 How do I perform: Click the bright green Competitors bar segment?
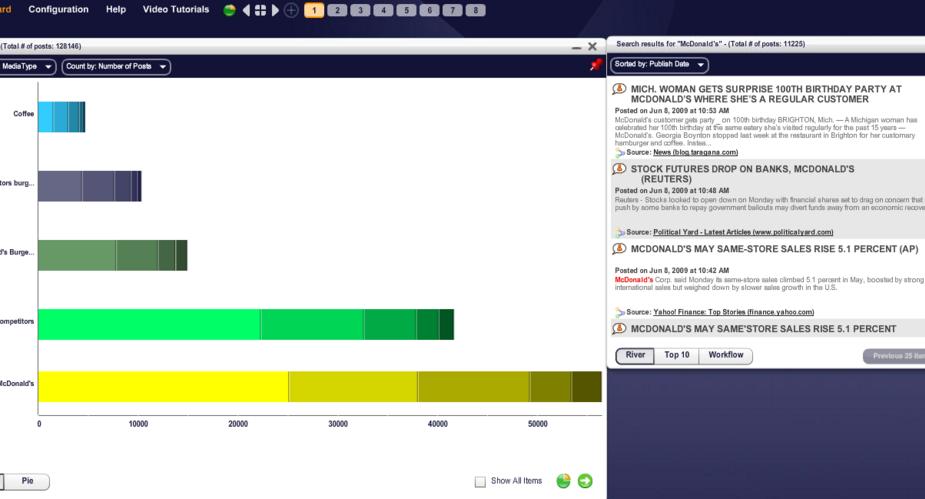pyautogui.click(x=149, y=324)
